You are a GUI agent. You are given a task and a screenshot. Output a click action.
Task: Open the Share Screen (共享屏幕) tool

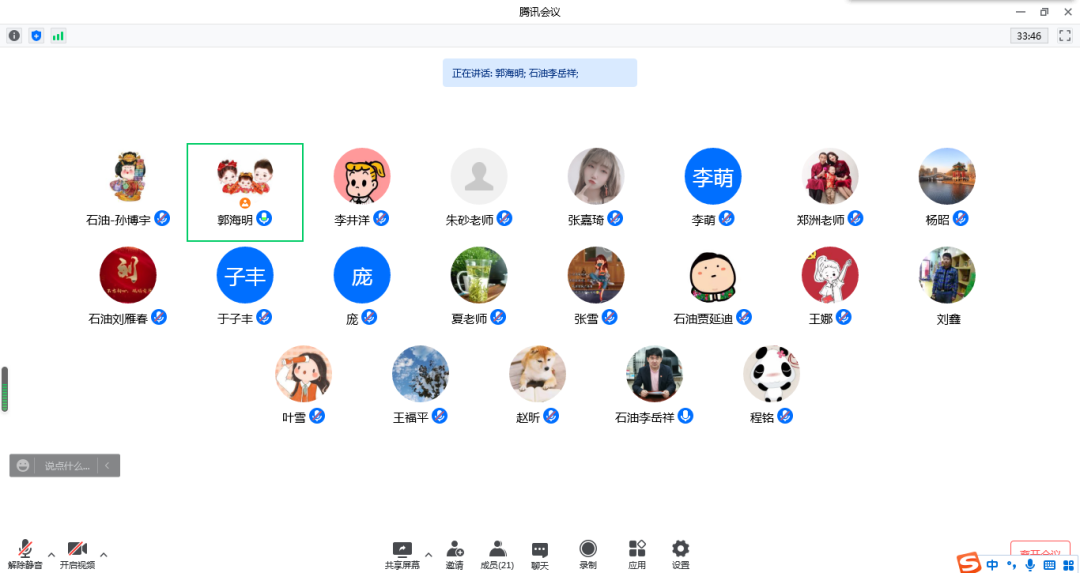point(402,554)
